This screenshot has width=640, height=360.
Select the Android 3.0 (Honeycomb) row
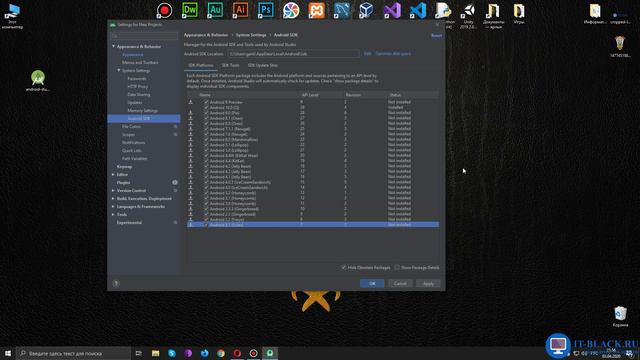click(313, 203)
